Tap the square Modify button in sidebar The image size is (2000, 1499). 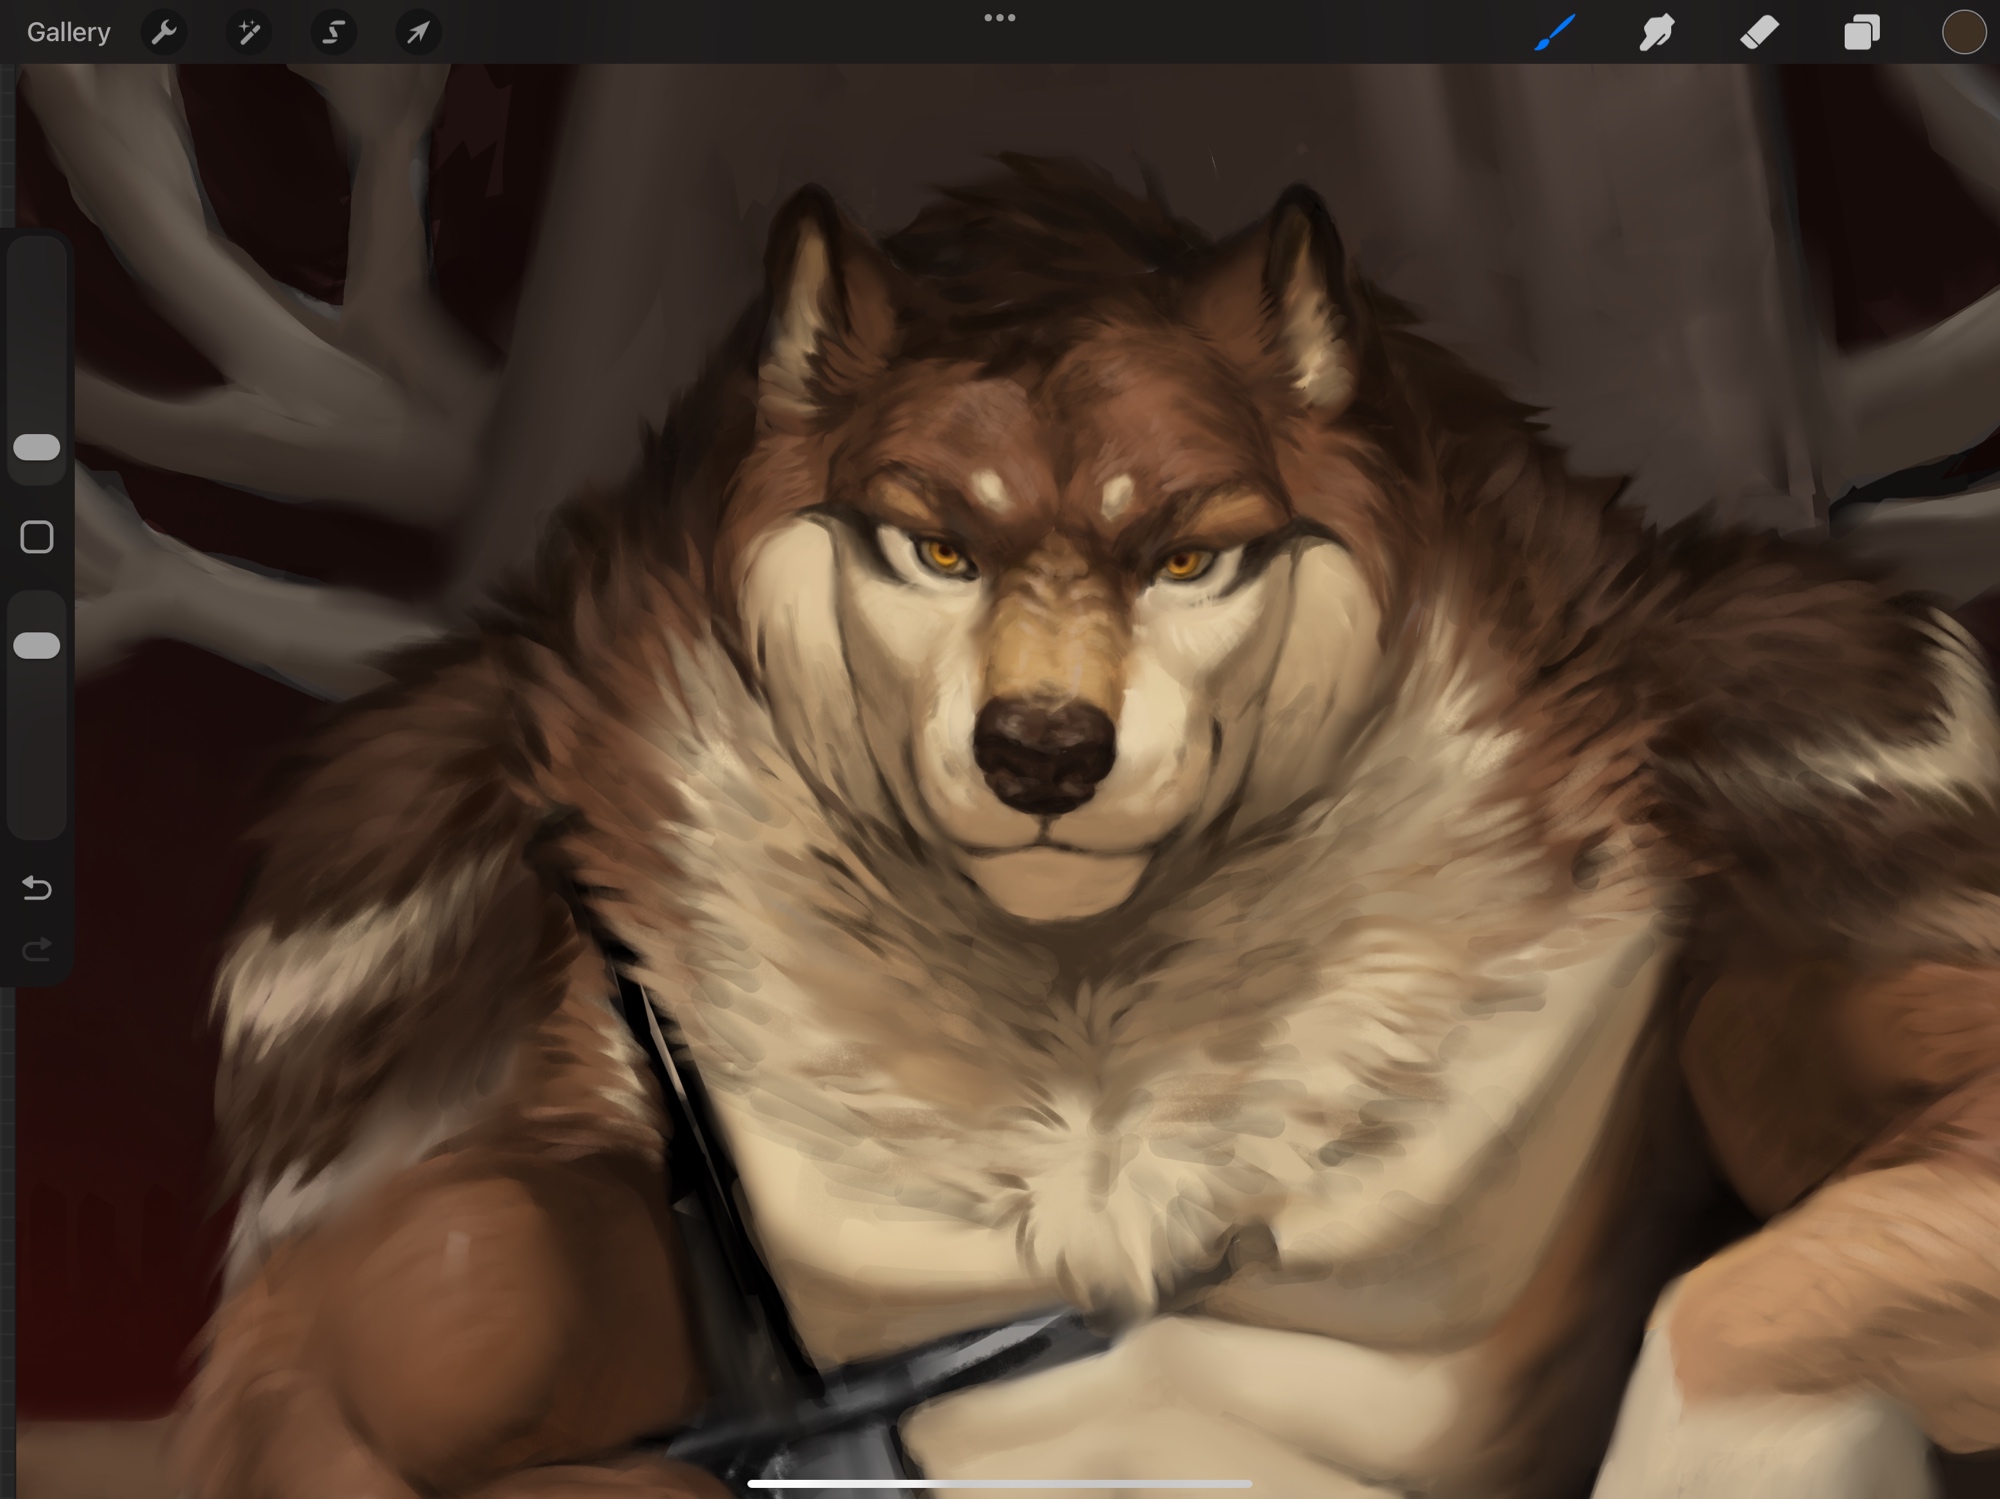tap(37, 537)
